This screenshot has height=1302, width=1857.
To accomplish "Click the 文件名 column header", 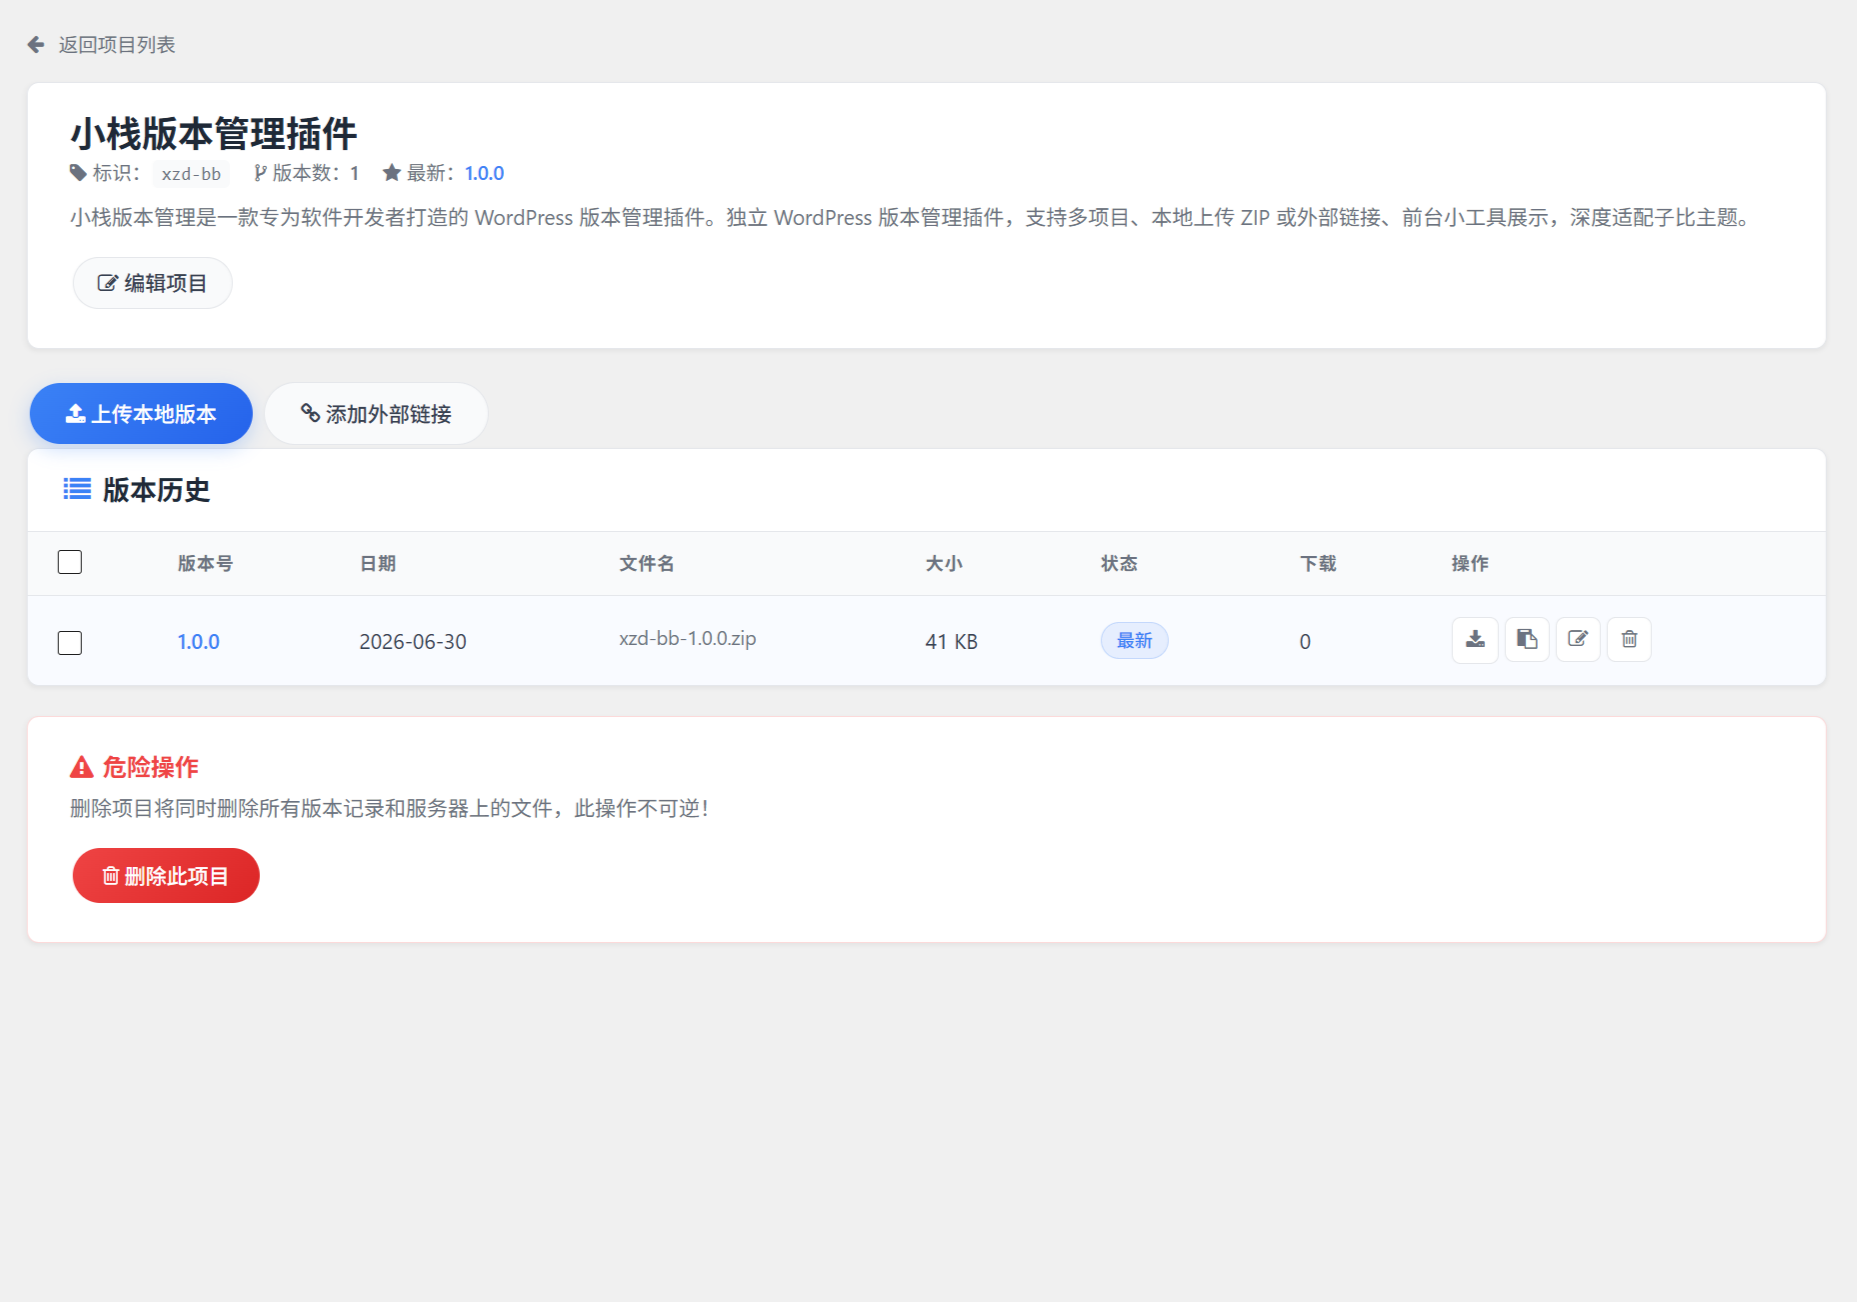I will (647, 564).
